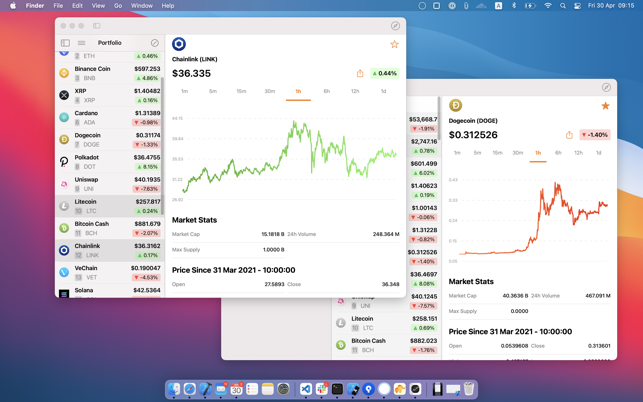
Task: Click the Bluetooth icon in menu bar
Action: [x=514, y=6]
